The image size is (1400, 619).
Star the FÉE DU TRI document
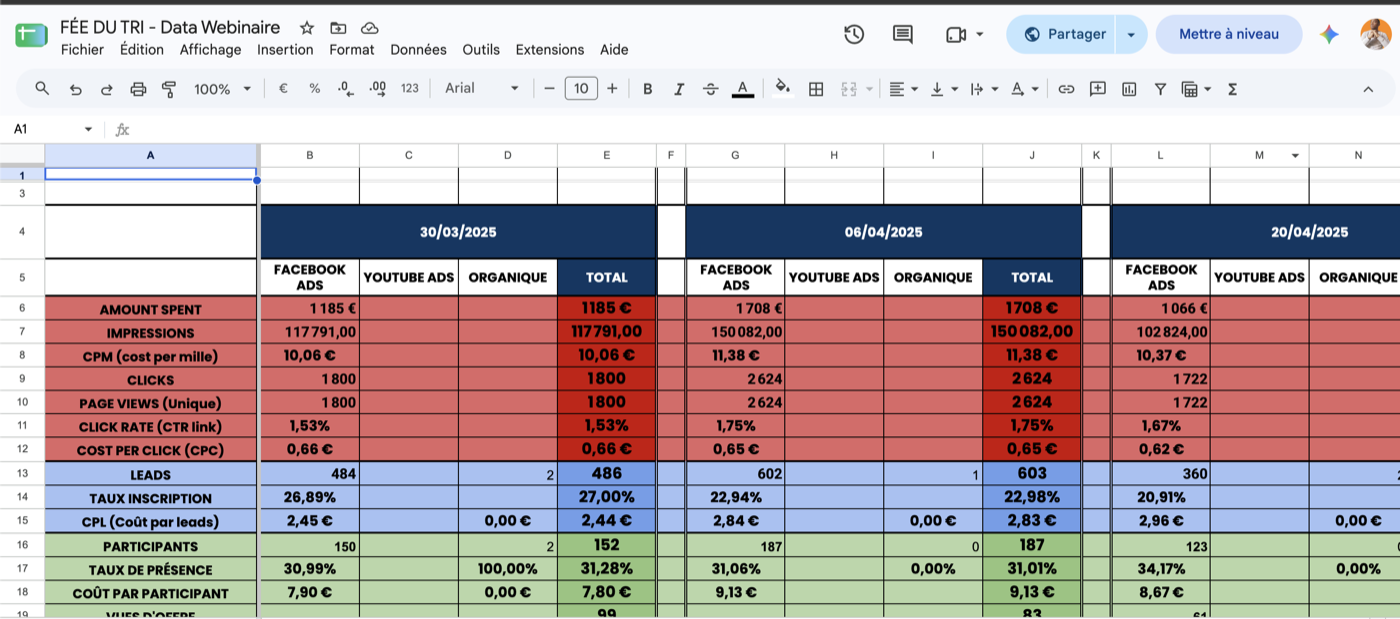coord(307,28)
